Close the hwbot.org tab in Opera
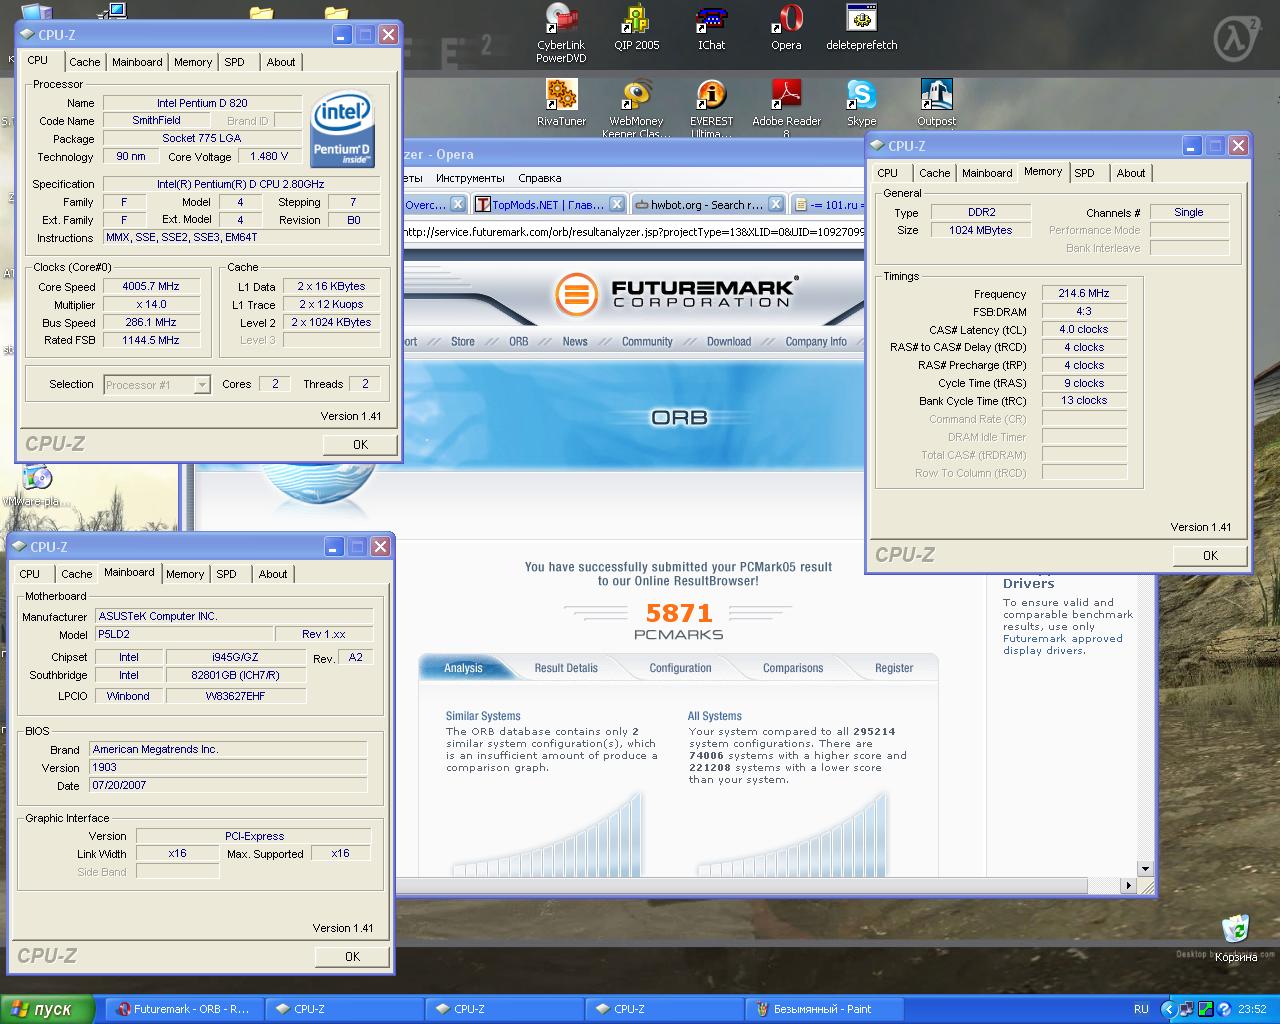 click(x=776, y=204)
